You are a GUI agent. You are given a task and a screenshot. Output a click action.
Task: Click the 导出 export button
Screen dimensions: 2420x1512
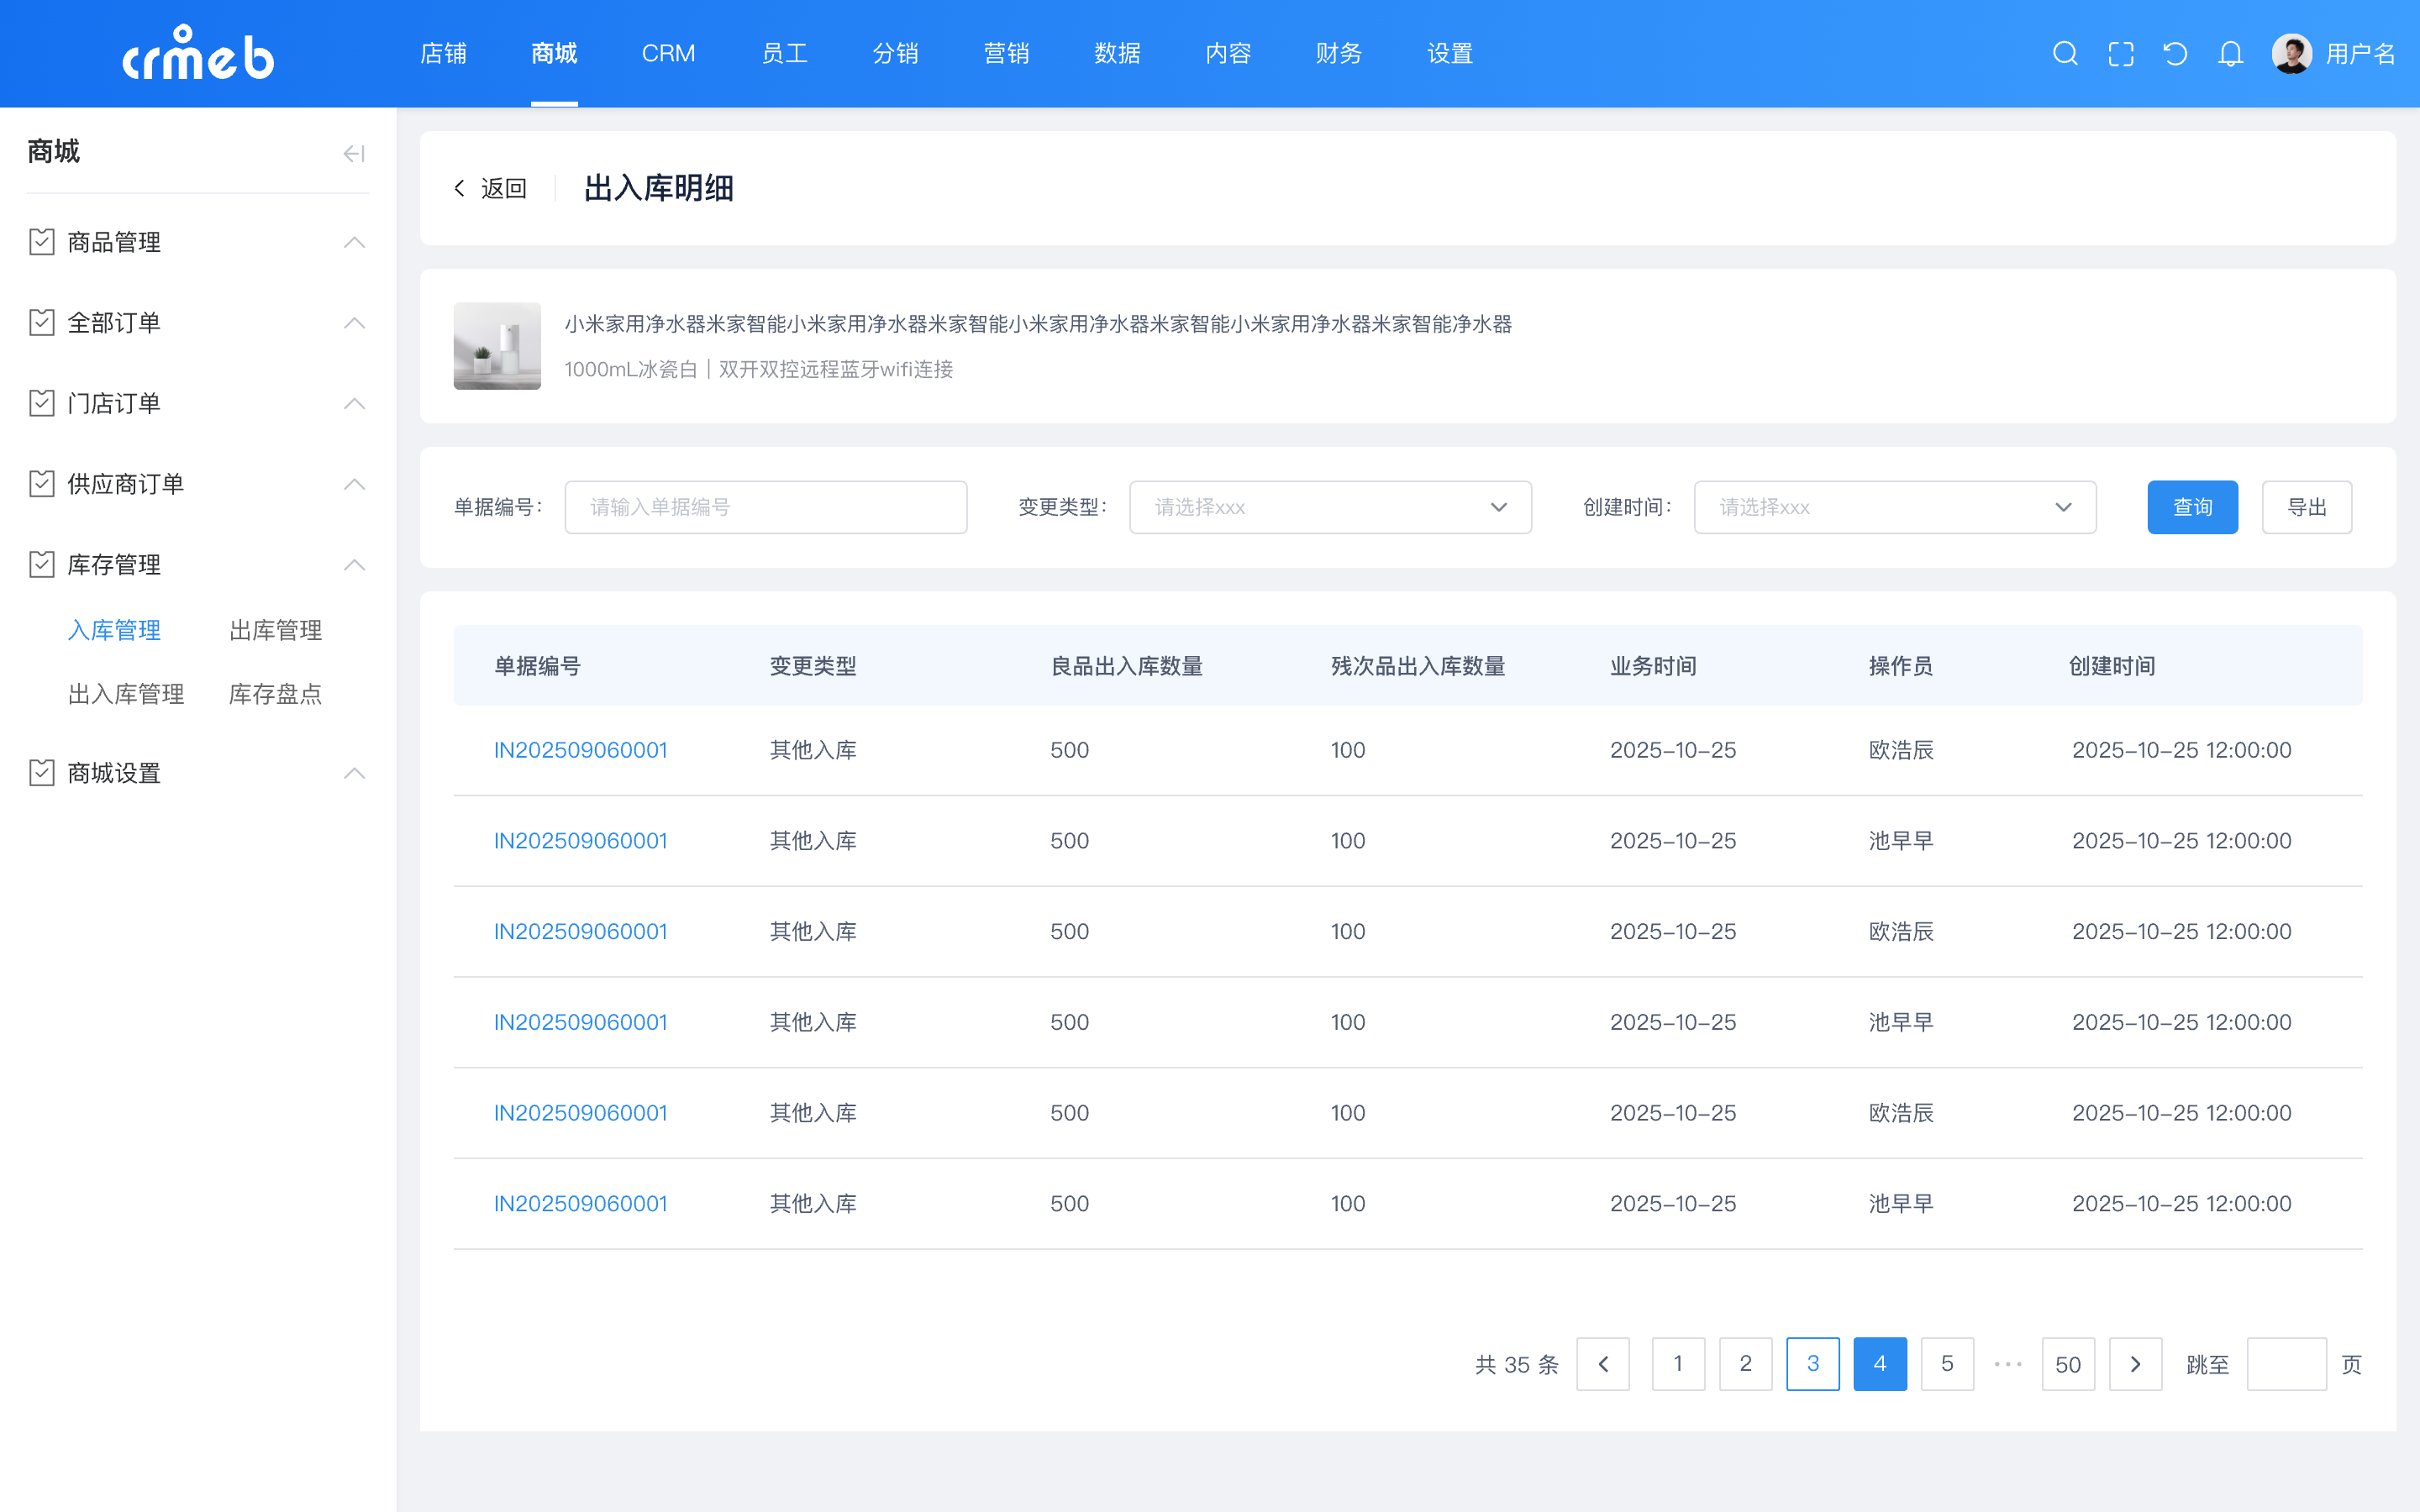pyautogui.click(x=2306, y=507)
